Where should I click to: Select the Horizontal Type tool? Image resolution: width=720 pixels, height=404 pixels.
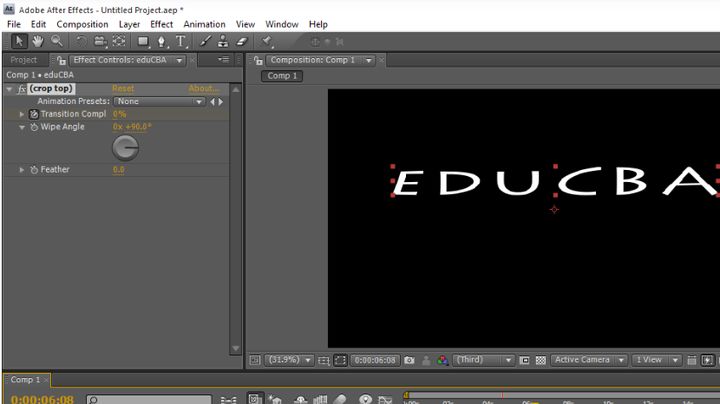click(x=181, y=42)
